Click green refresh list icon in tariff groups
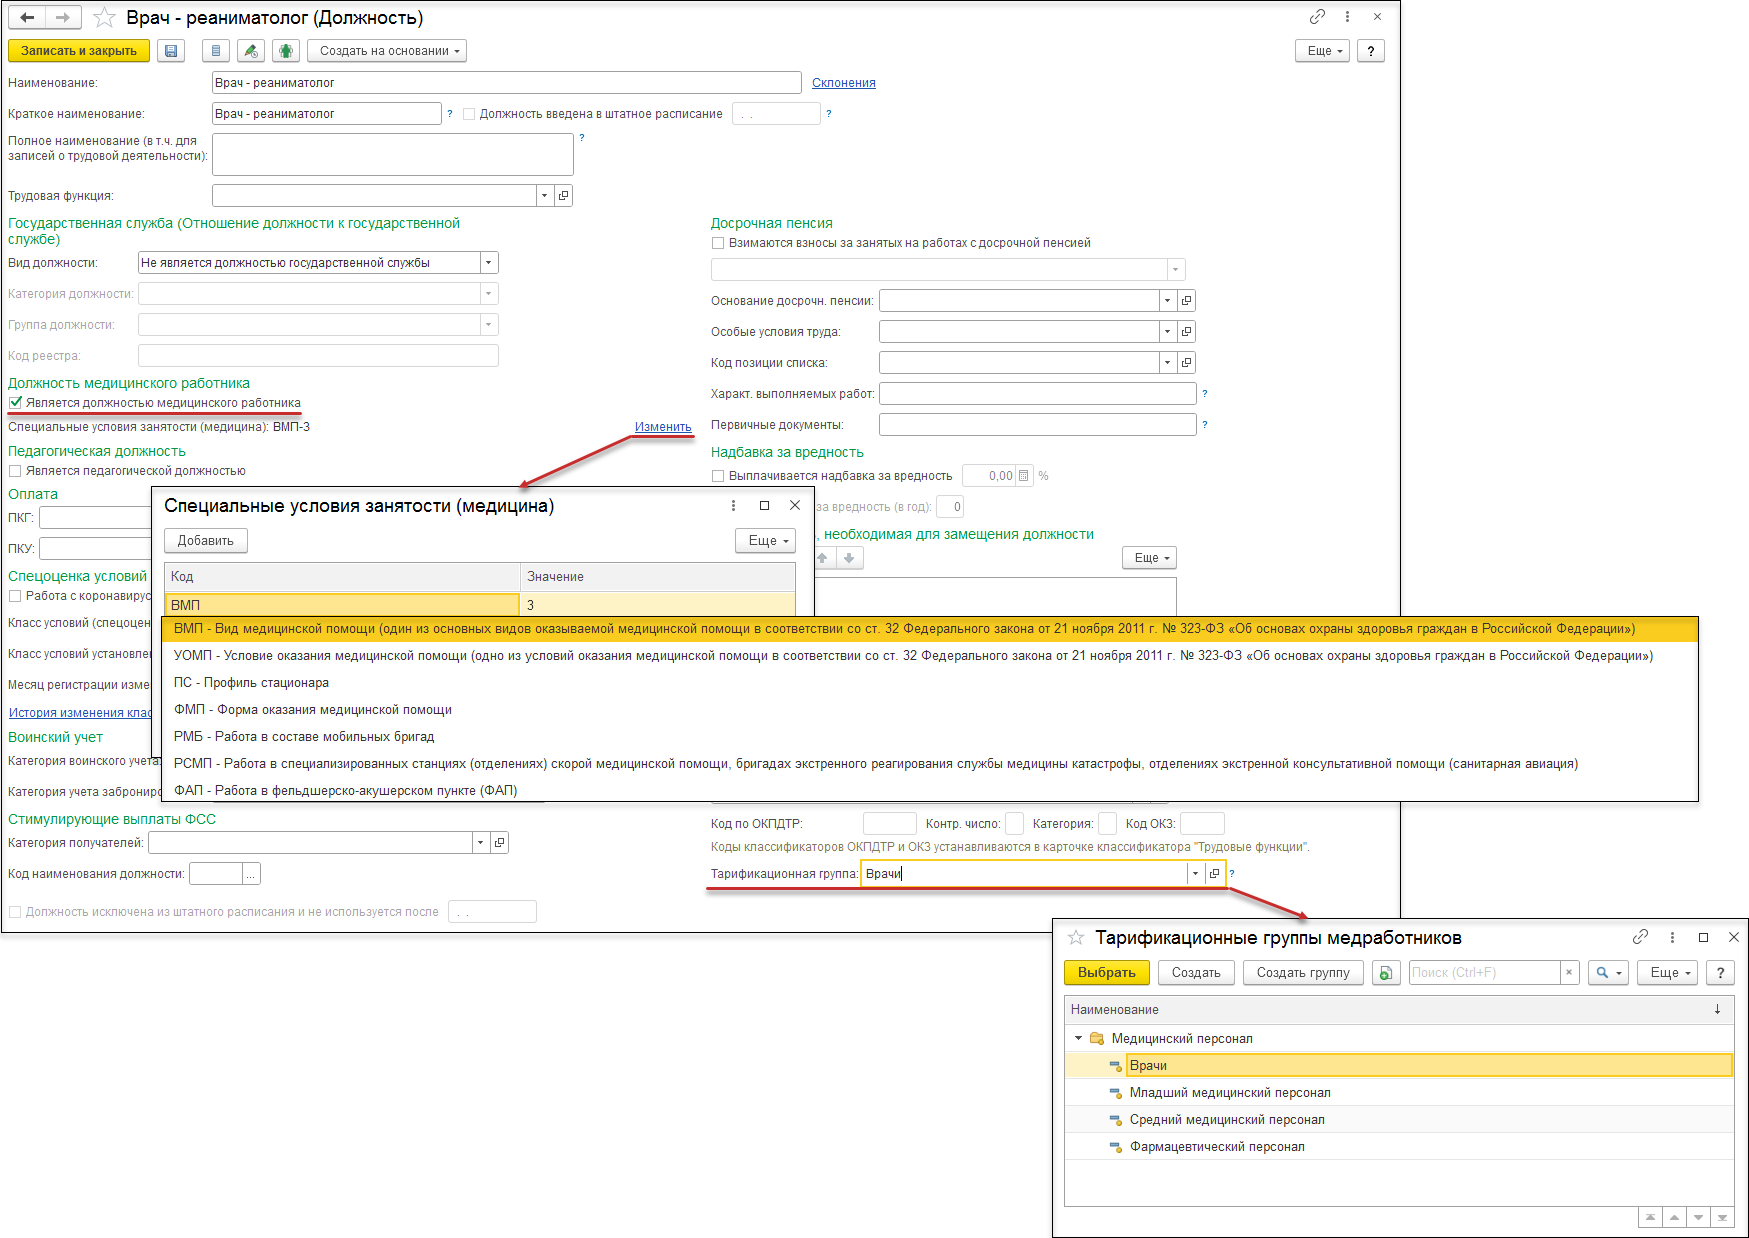Viewport: 1749px width, 1238px height. [1386, 973]
